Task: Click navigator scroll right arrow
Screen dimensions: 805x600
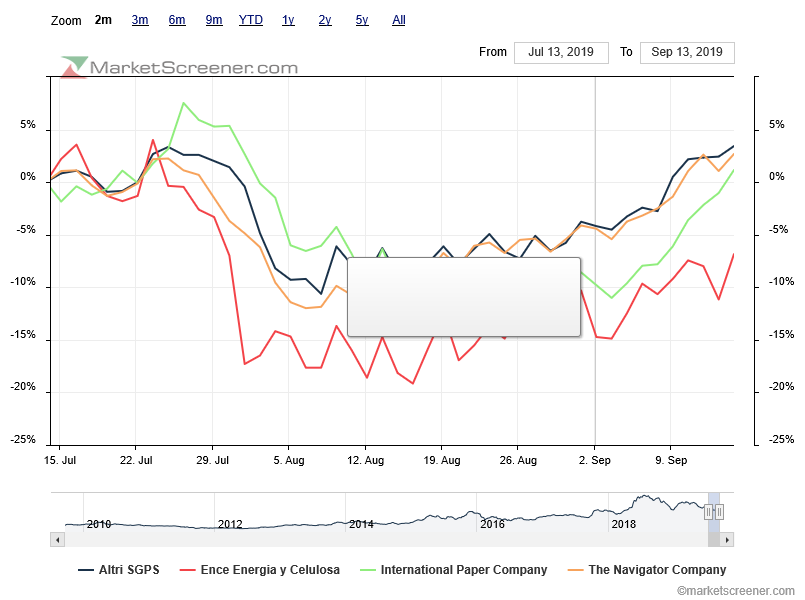Action: coord(727,540)
